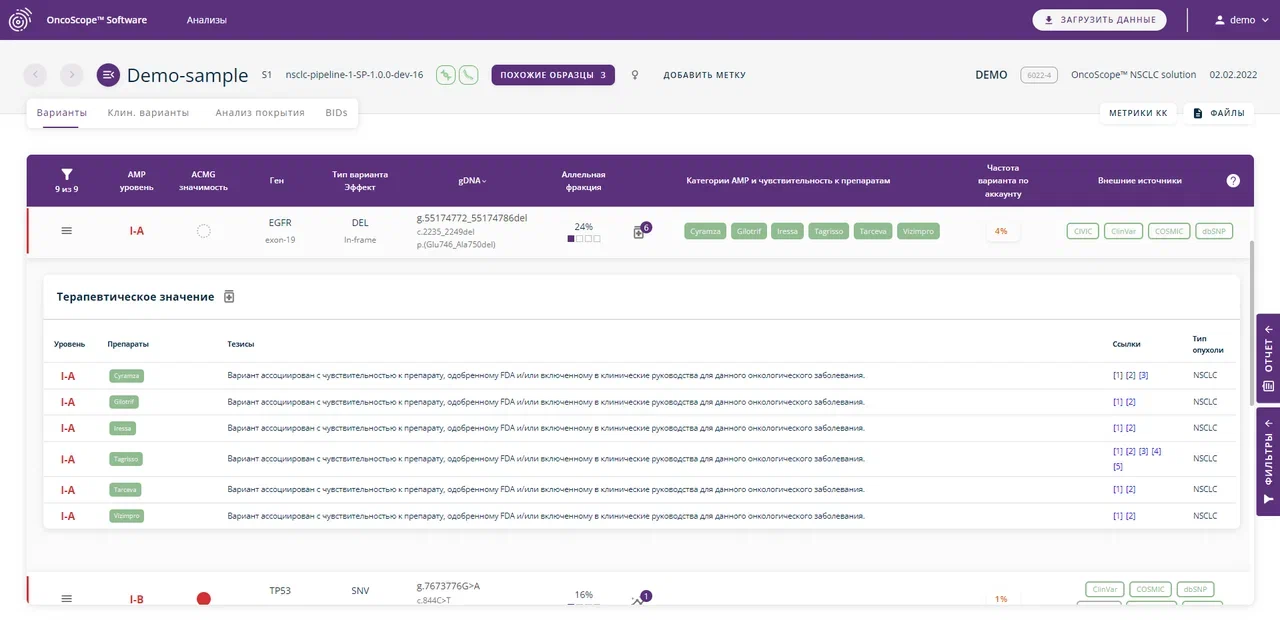Click the Tarceva tag in EGFR row
This screenshot has height=620, width=1280.
click(x=874, y=231)
